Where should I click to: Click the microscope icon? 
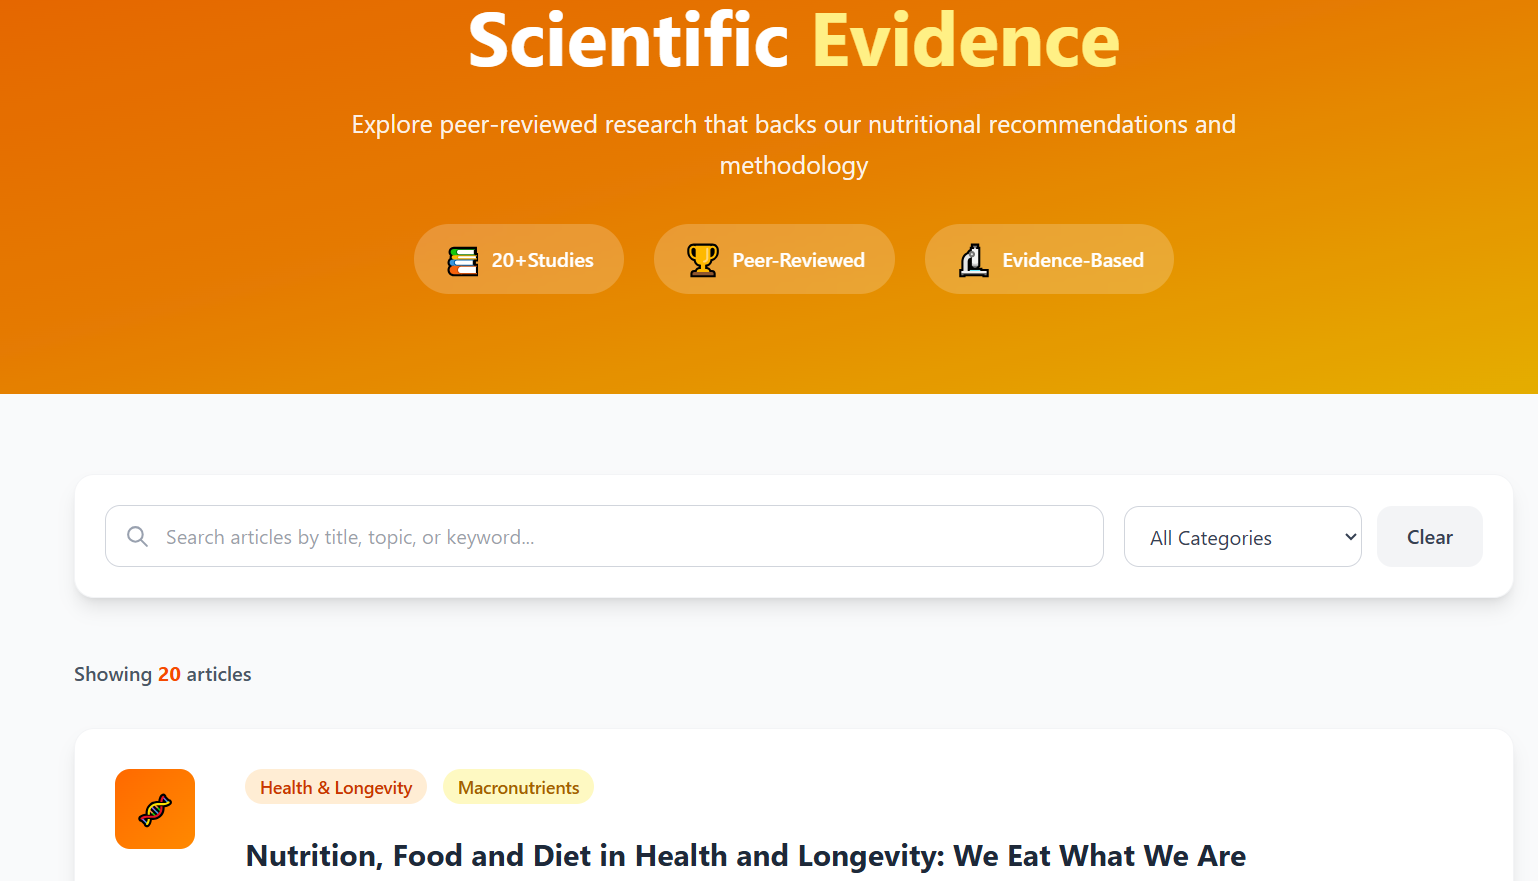(973, 260)
